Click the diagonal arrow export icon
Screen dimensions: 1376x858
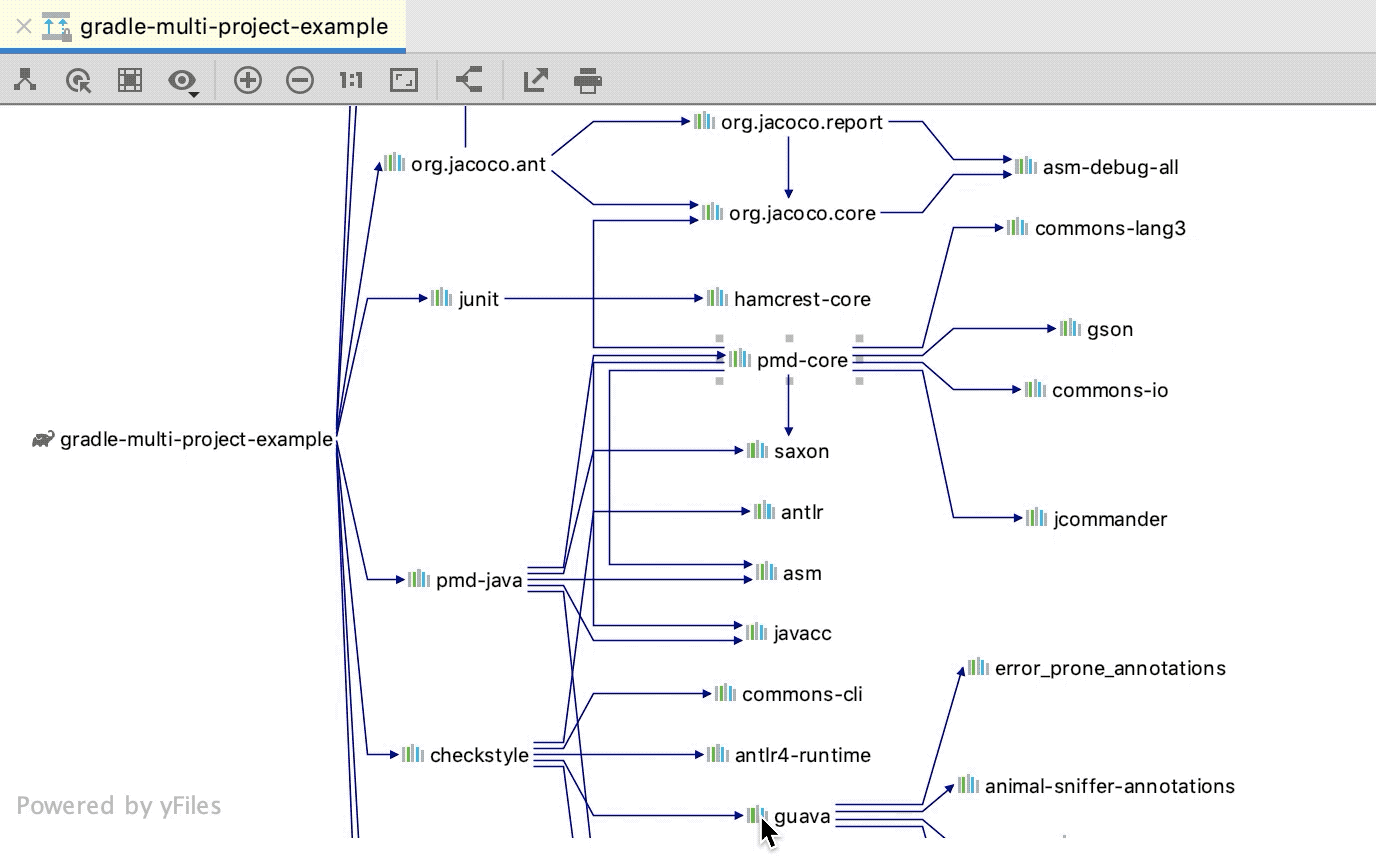coord(535,81)
